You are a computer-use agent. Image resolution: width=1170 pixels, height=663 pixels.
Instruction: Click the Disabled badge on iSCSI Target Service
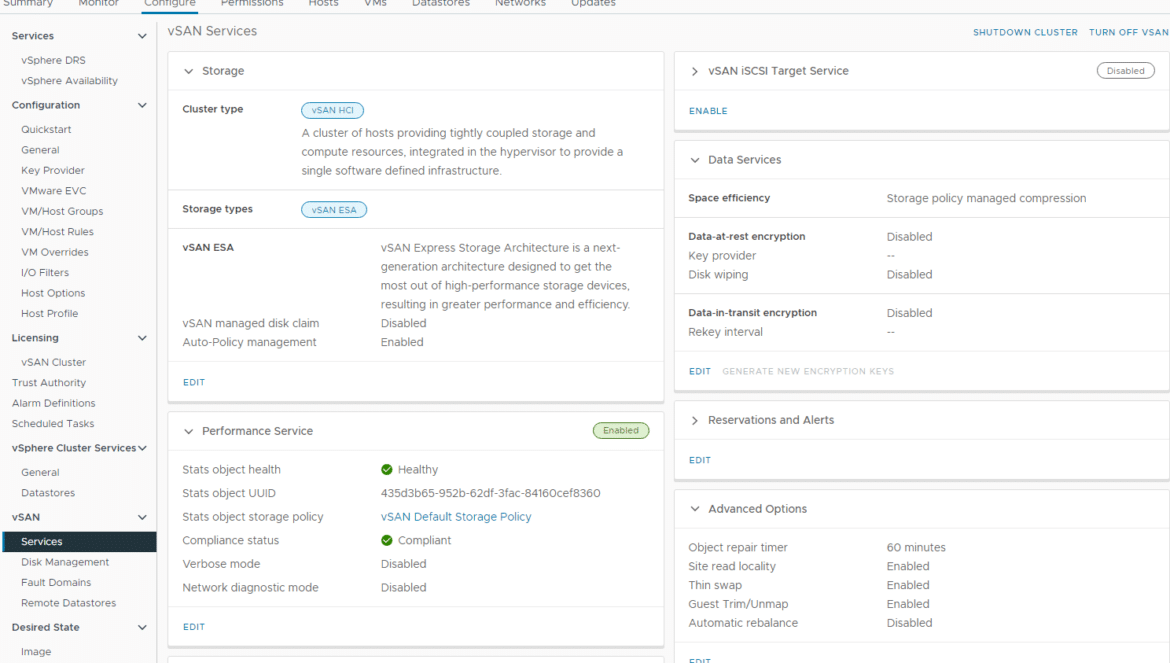click(x=1125, y=71)
